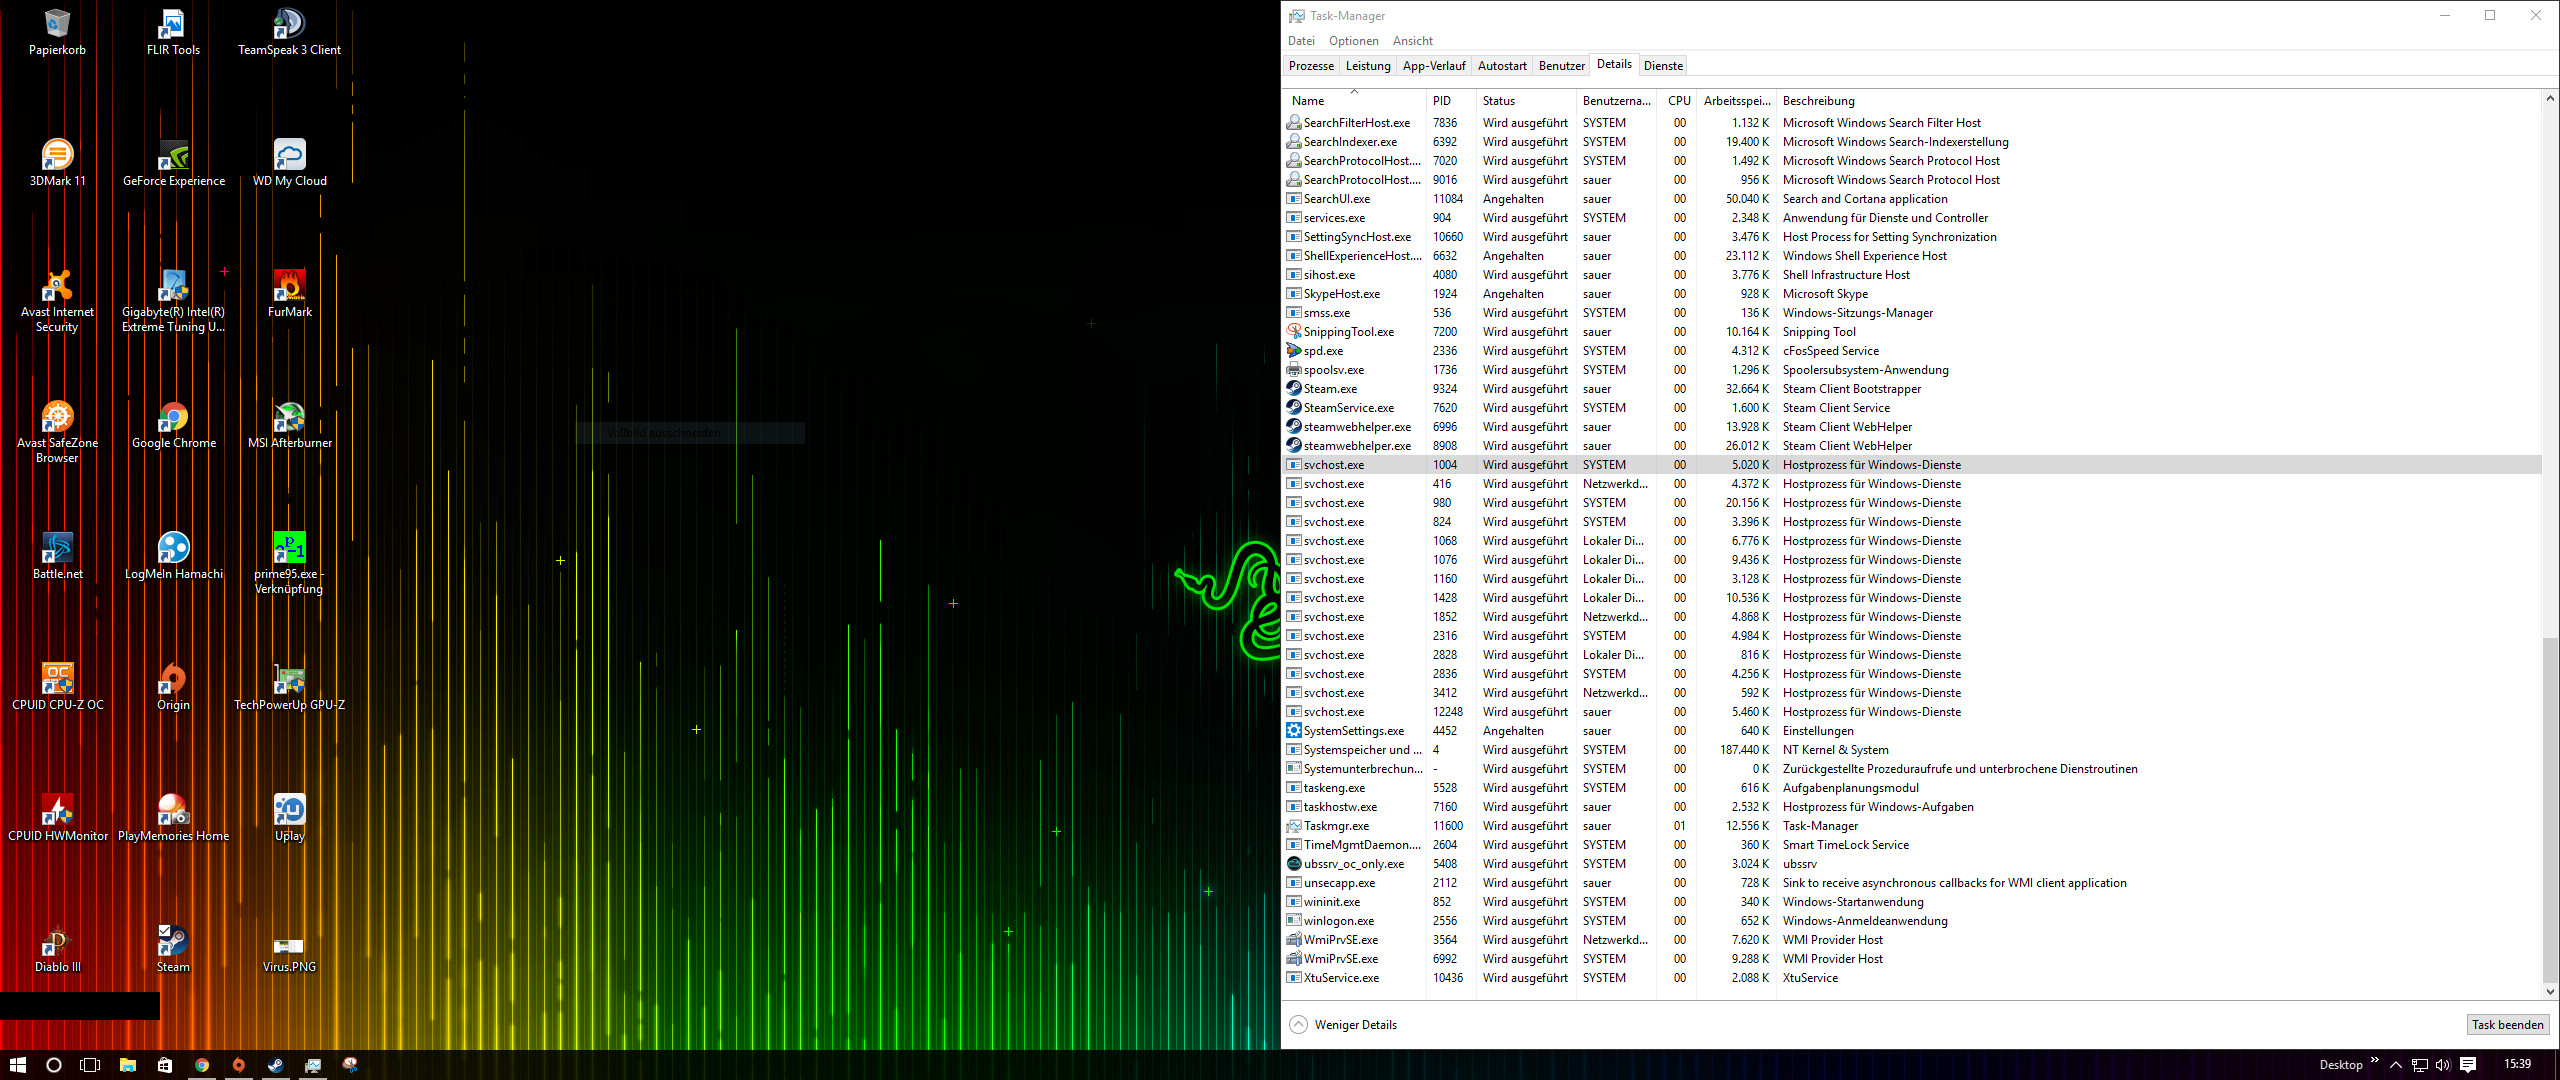Select the GeForce Experience desktop icon
This screenshot has width=2560, height=1080.
[173, 161]
